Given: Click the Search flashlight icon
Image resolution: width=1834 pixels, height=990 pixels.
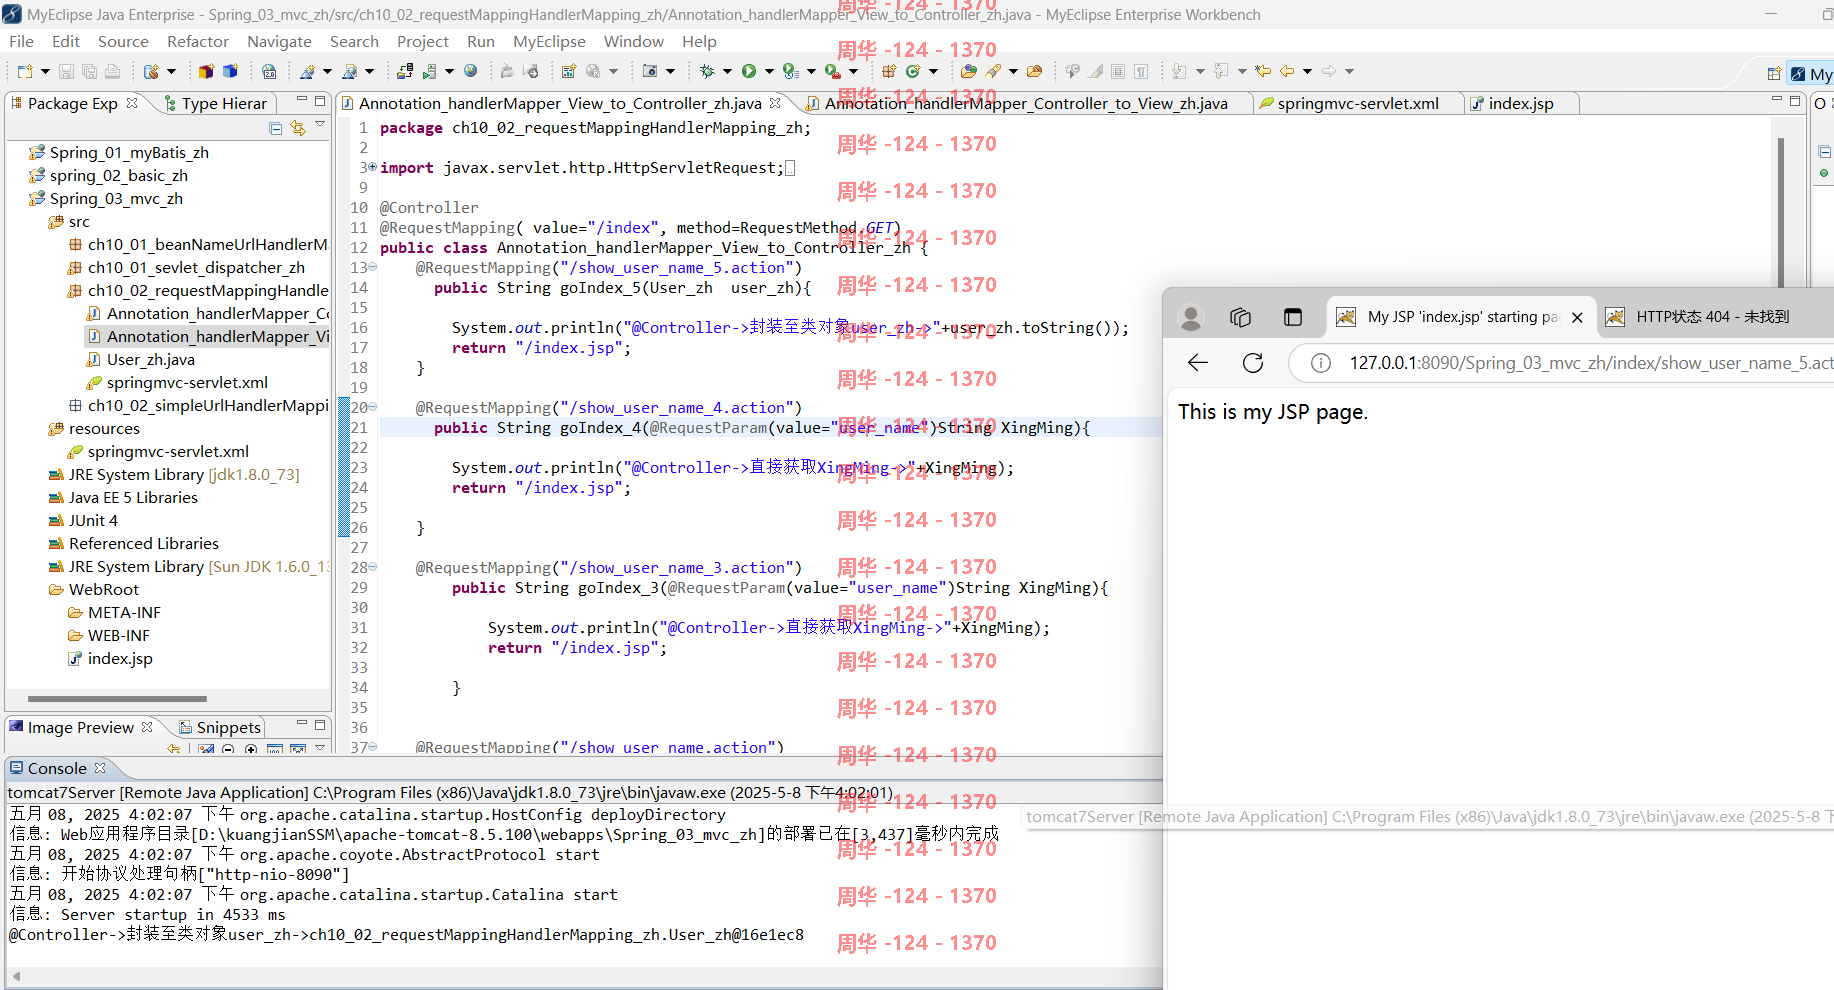Looking at the screenshot, I should (993, 71).
